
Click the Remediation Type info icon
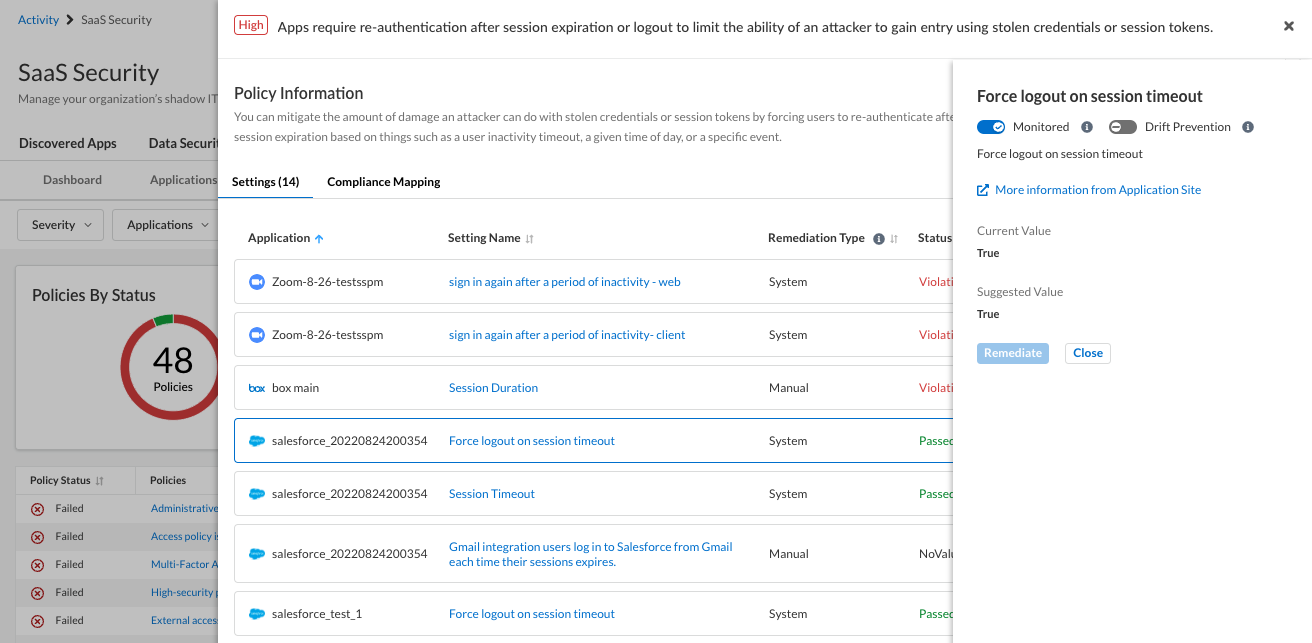click(x=879, y=239)
